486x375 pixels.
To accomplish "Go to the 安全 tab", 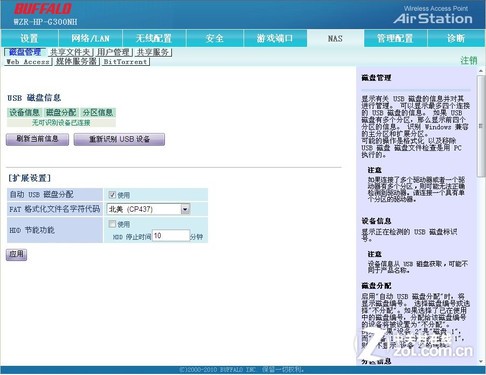I will pos(215,38).
